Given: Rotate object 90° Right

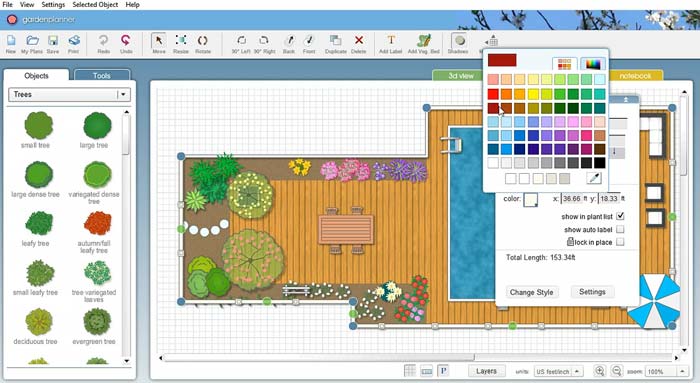Looking at the screenshot, I should [264, 41].
